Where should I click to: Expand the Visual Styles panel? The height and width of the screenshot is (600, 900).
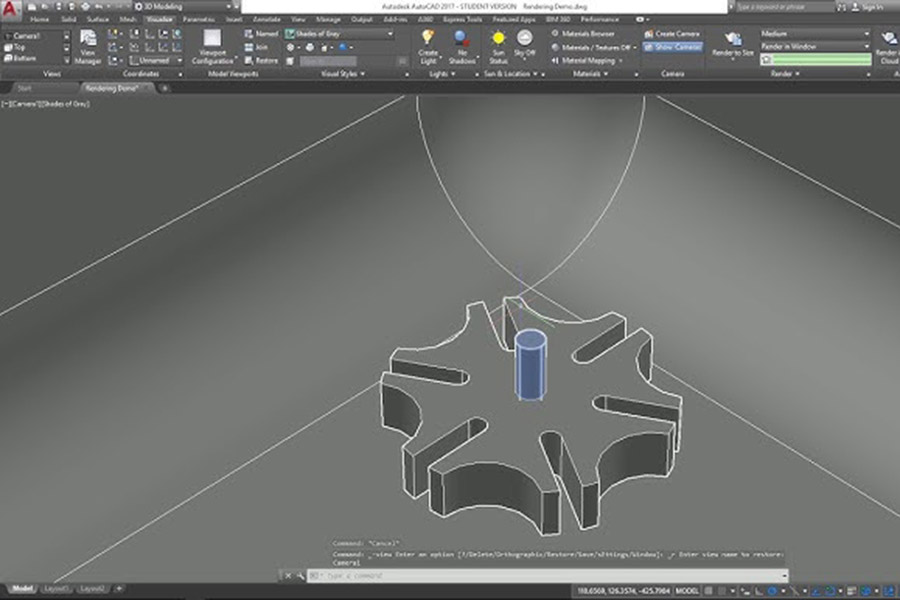tap(343, 74)
